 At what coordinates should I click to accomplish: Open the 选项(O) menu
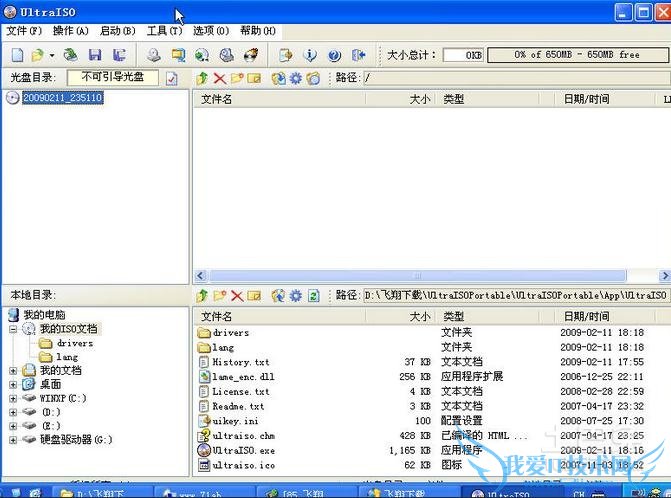point(211,31)
